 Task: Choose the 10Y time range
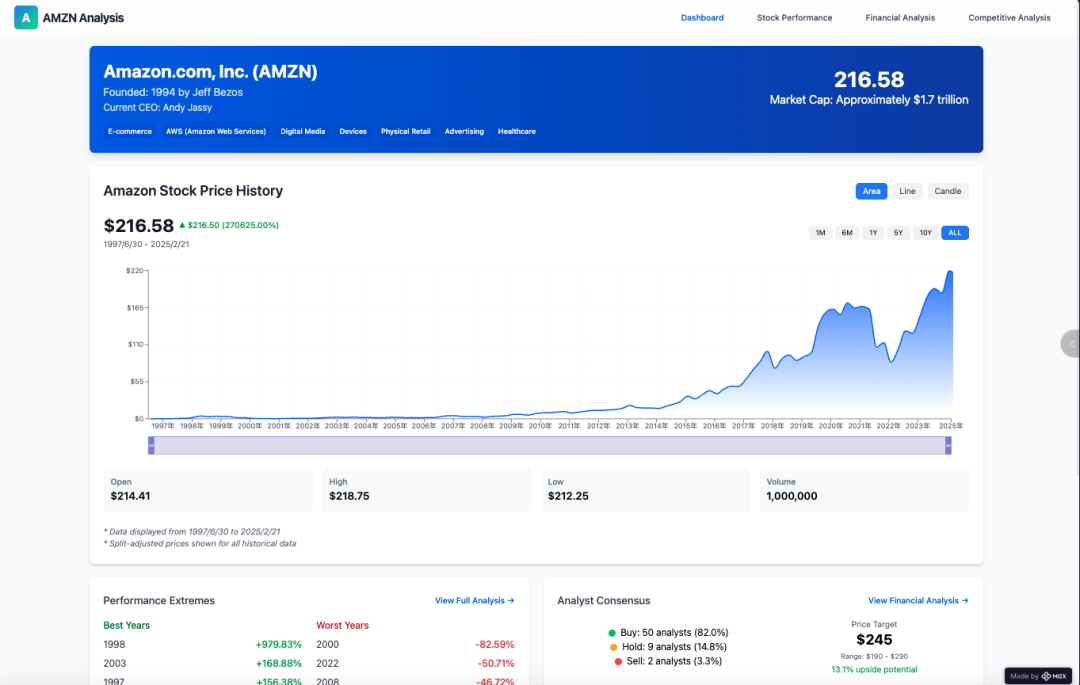[926, 233]
